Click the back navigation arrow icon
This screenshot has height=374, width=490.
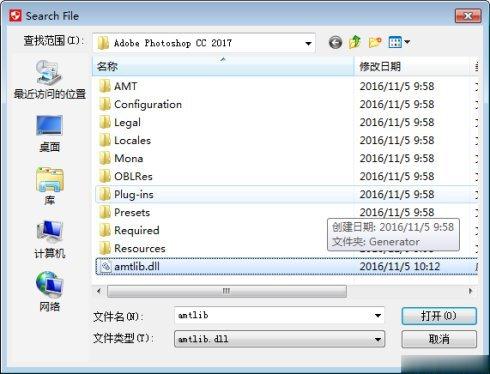(335, 43)
